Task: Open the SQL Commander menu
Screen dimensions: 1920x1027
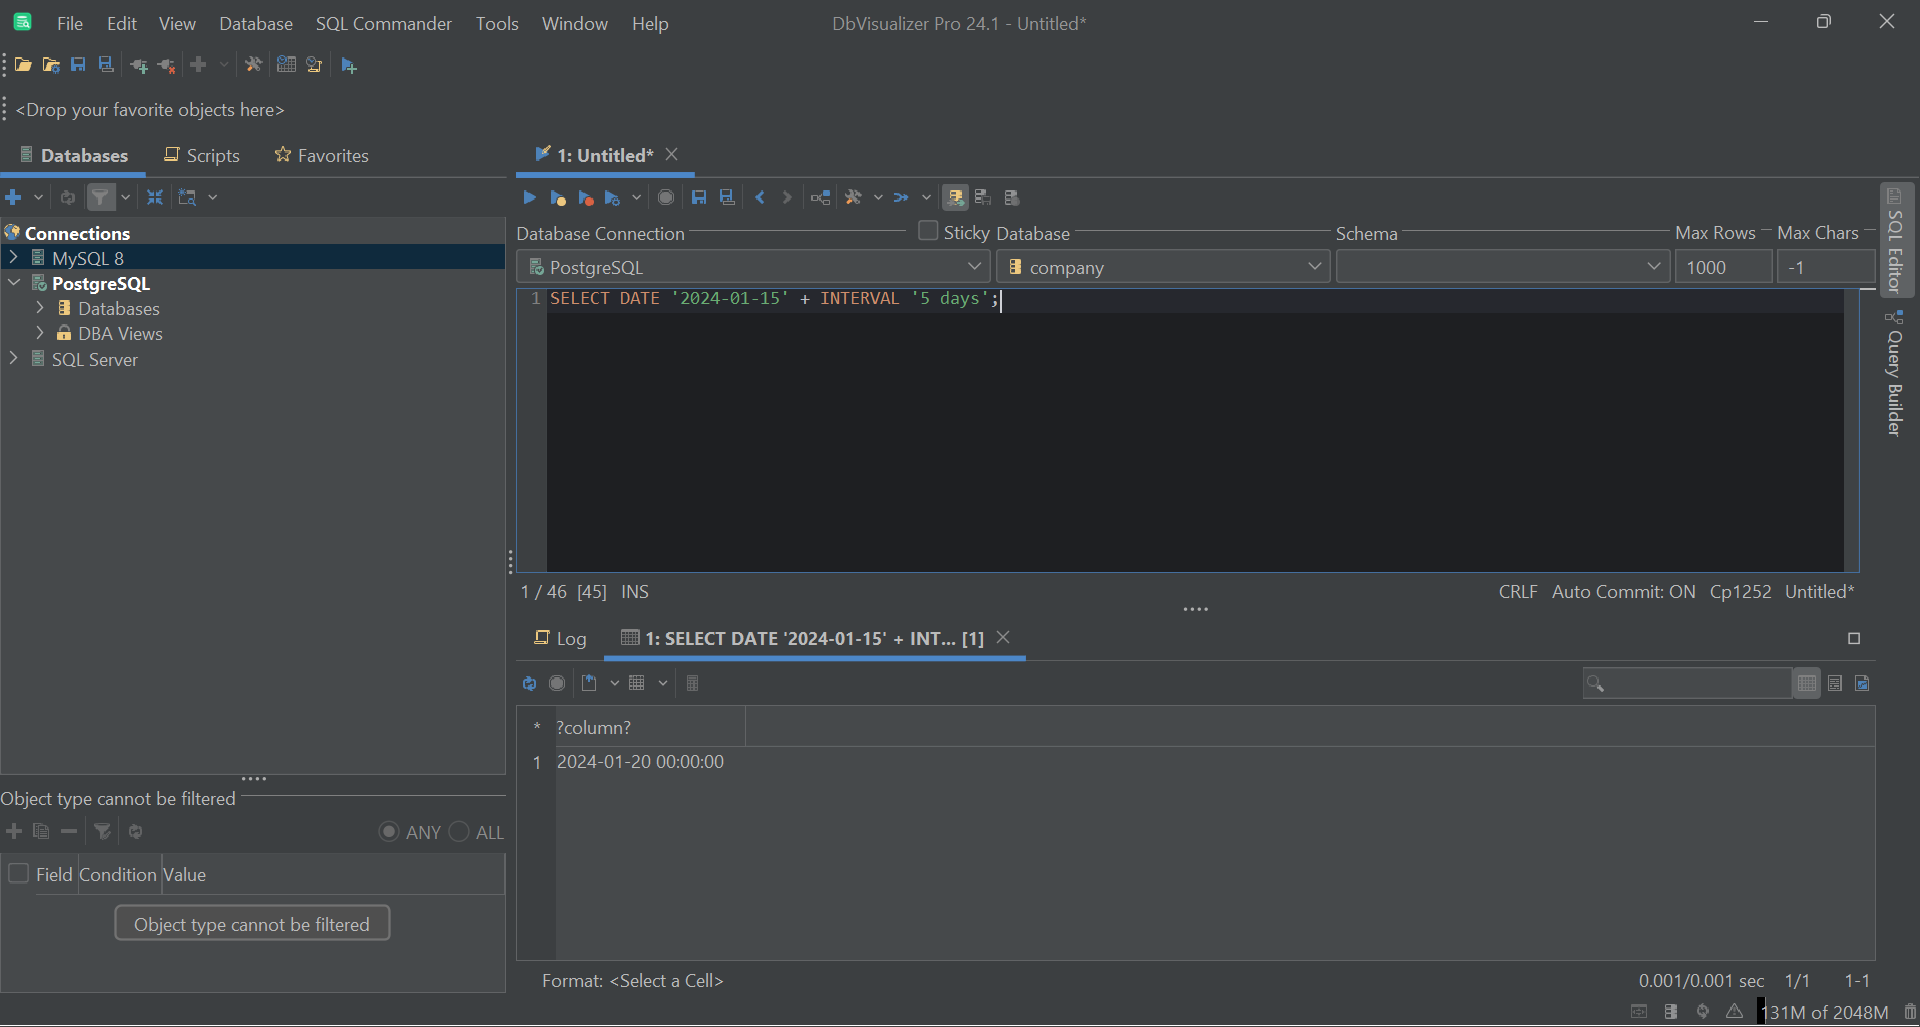Action: [x=383, y=23]
